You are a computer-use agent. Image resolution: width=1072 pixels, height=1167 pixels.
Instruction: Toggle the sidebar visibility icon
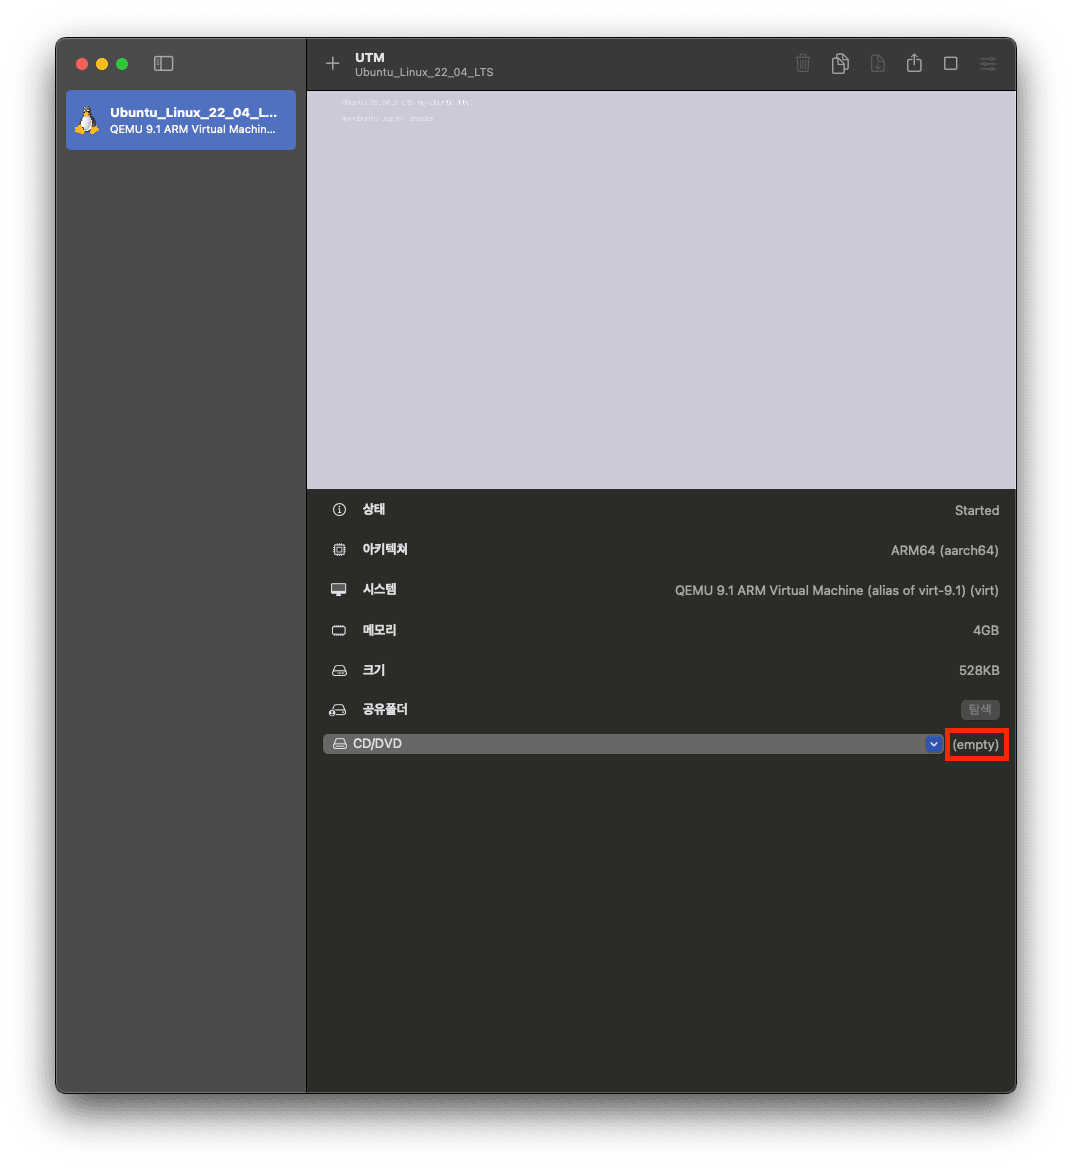point(163,64)
